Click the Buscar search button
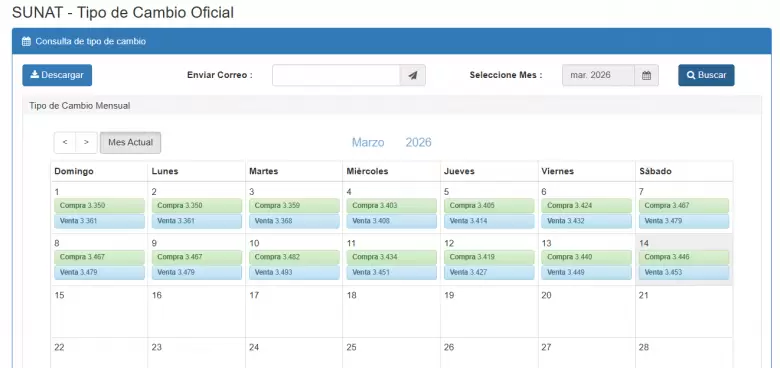This screenshot has width=780, height=368. [706, 75]
